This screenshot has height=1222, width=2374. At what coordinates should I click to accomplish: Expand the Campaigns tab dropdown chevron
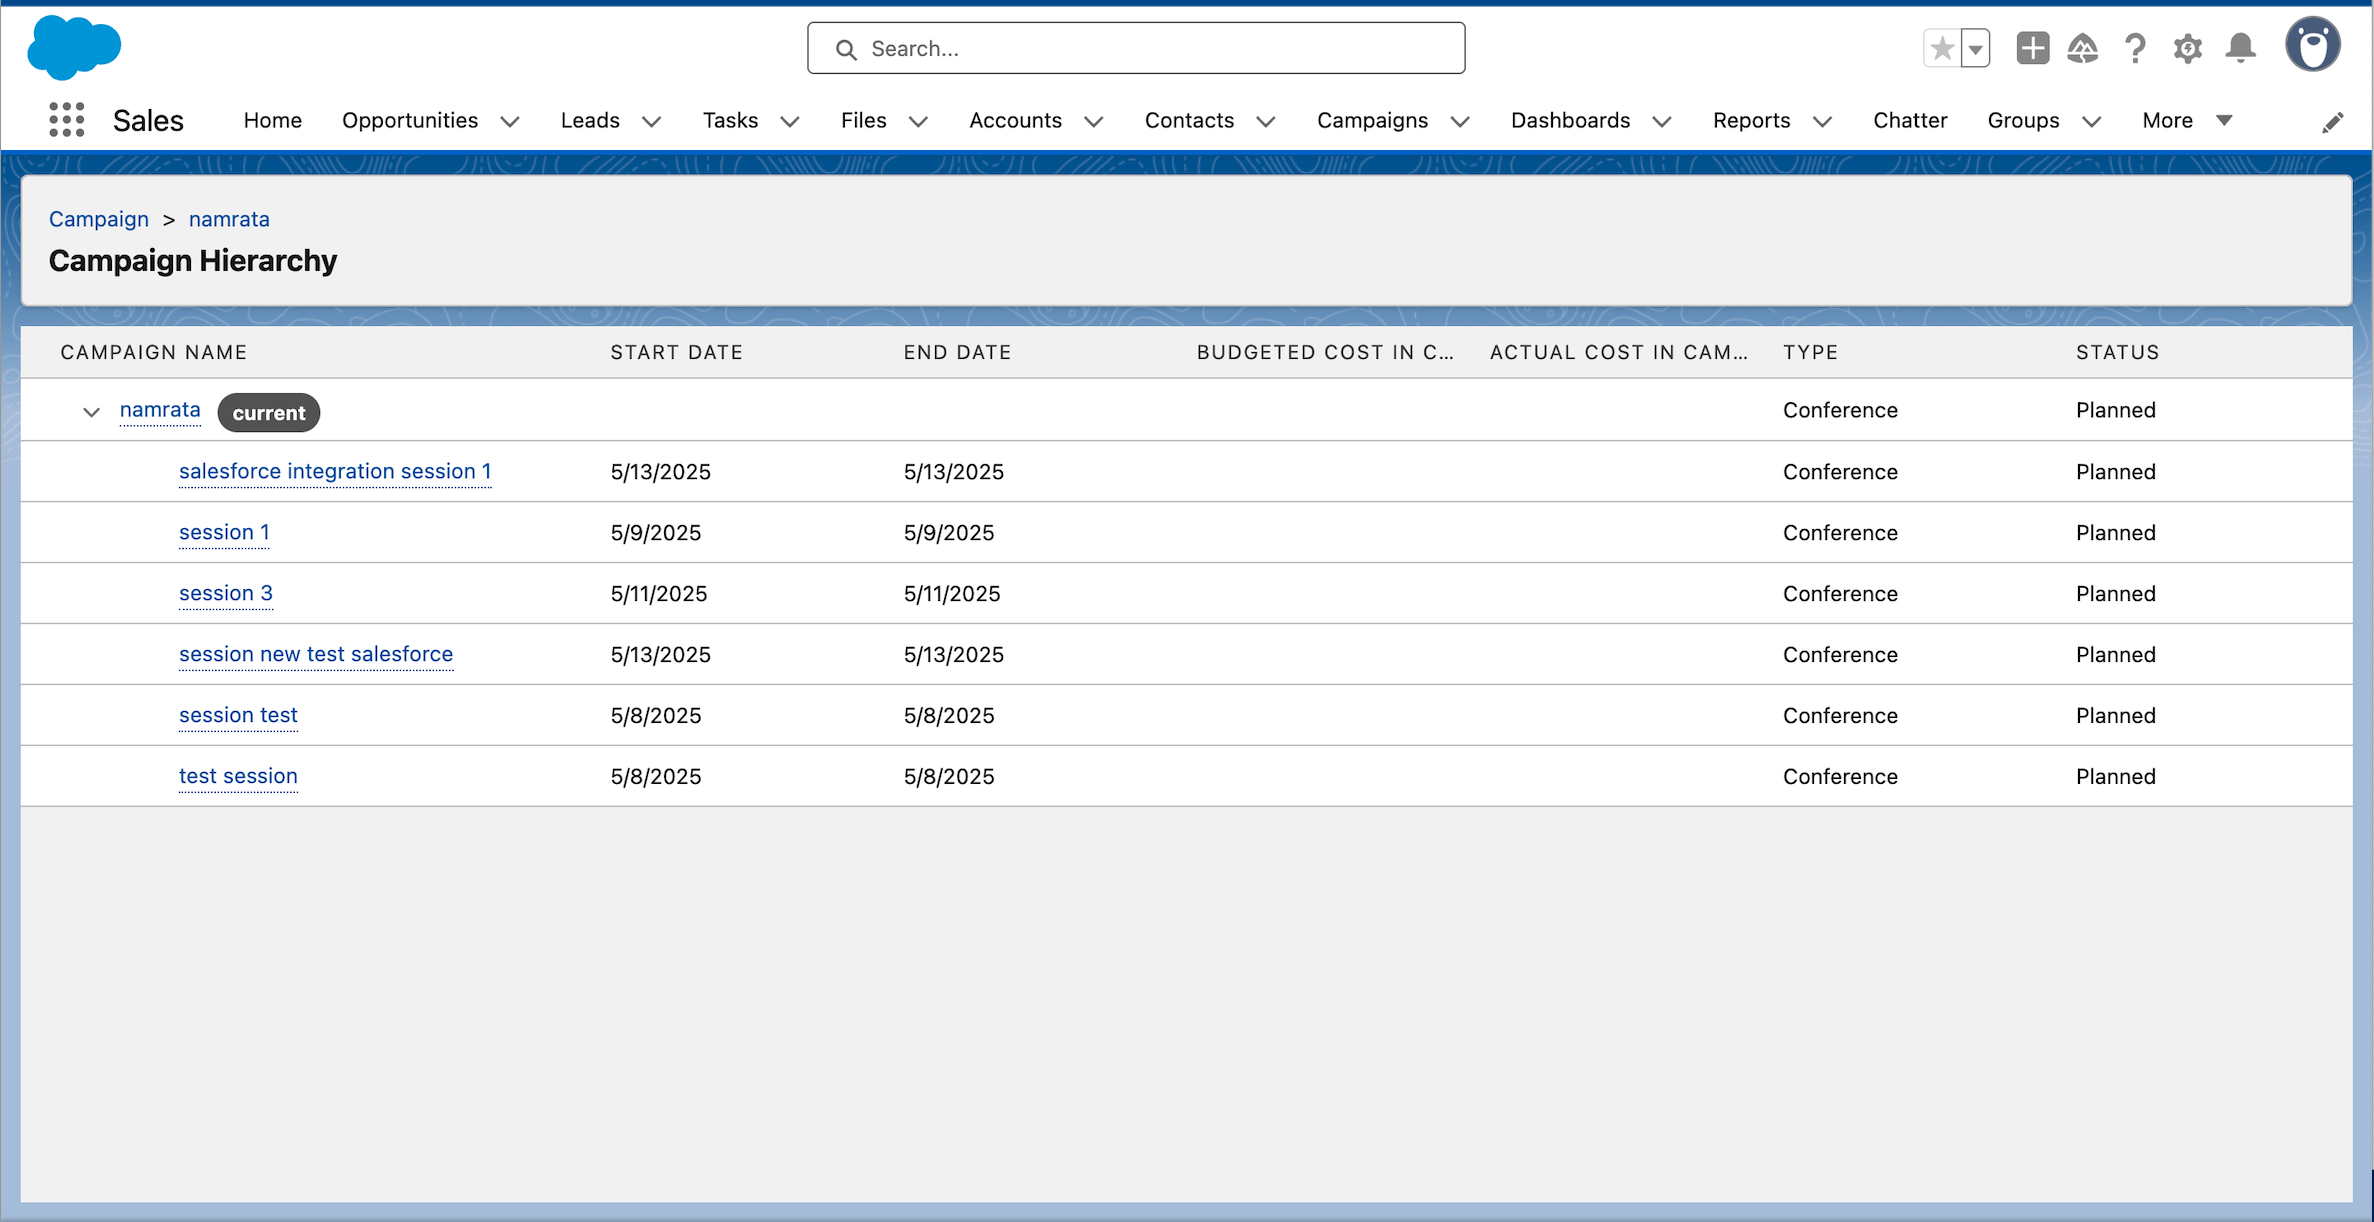pyautogui.click(x=1460, y=121)
